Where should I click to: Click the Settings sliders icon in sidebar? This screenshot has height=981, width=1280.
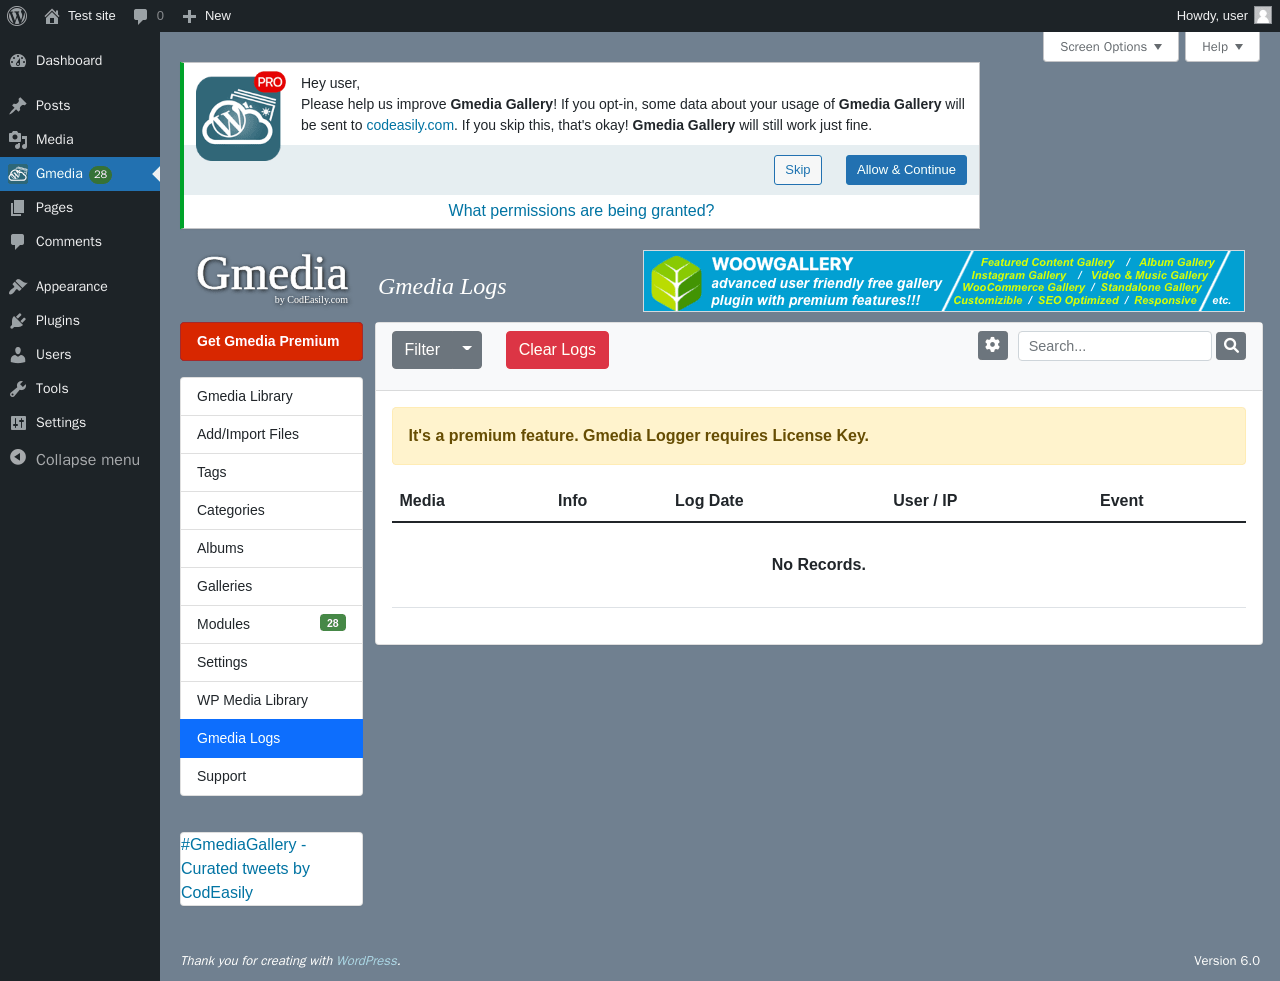18,422
